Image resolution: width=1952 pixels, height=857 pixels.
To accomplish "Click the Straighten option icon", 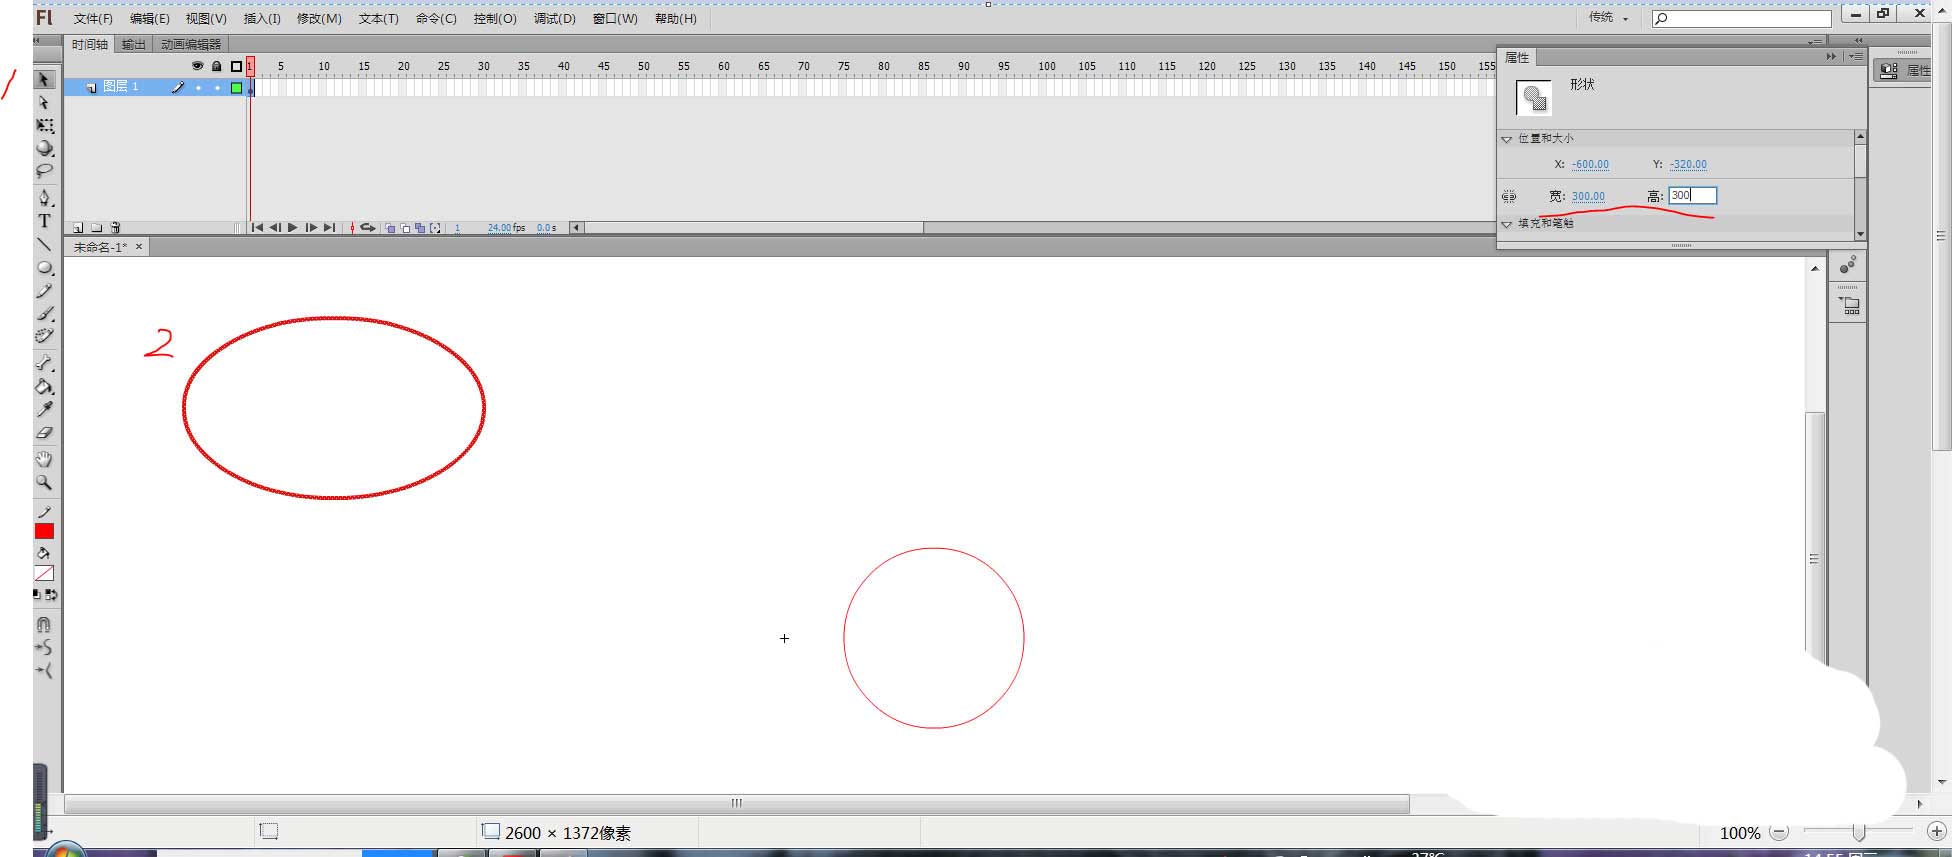I will point(44,671).
